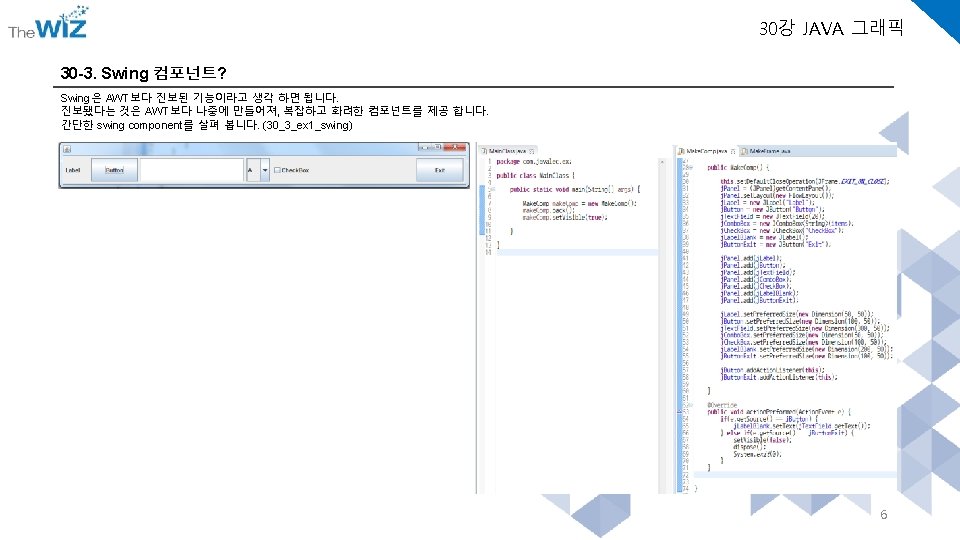This screenshot has width=960, height=540.
Task: Close the MakeComp.java tab via its X
Action: [x=732, y=151]
